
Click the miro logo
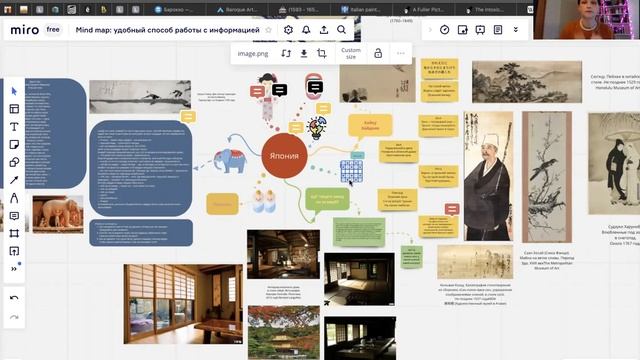[x=24, y=30]
